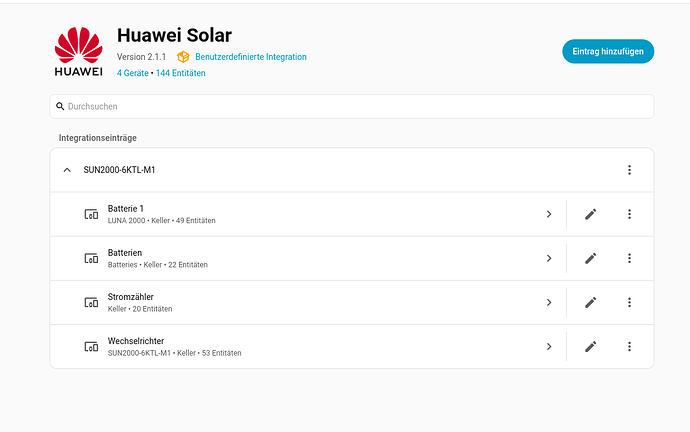Open three-dot menu for Stromzähler
The height and width of the screenshot is (432, 690).
pos(629,302)
